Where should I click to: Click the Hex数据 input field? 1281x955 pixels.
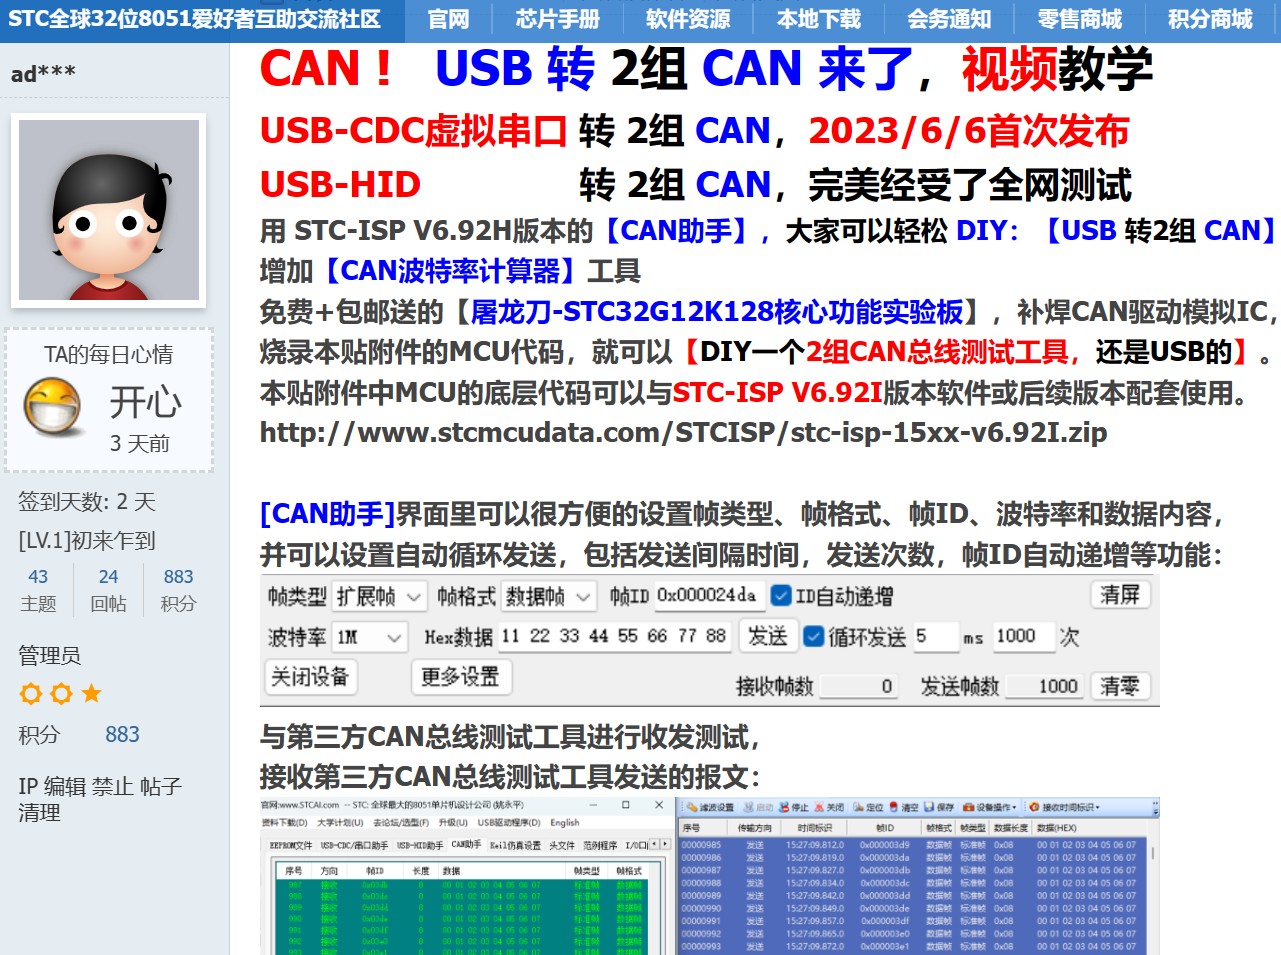(x=614, y=637)
